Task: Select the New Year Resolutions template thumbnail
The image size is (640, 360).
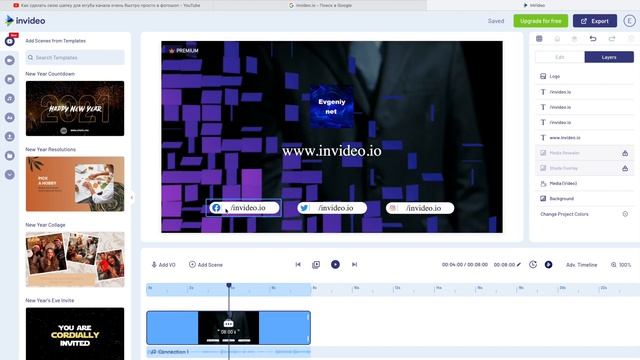Action: point(75,184)
